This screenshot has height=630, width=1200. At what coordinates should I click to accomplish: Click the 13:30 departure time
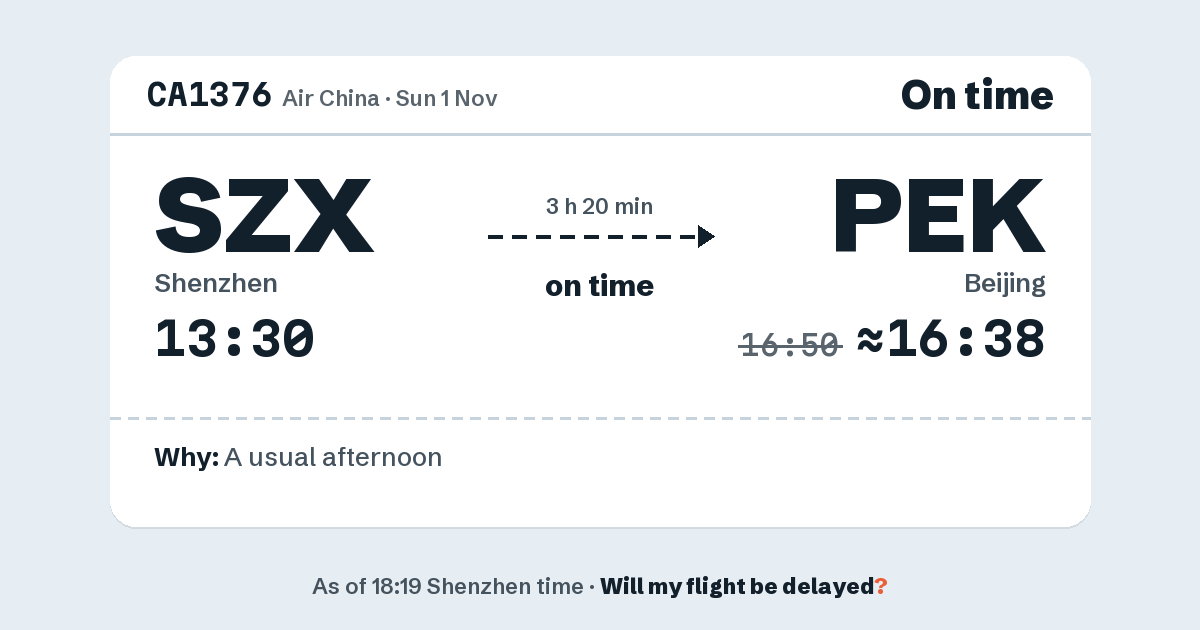tap(235, 339)
